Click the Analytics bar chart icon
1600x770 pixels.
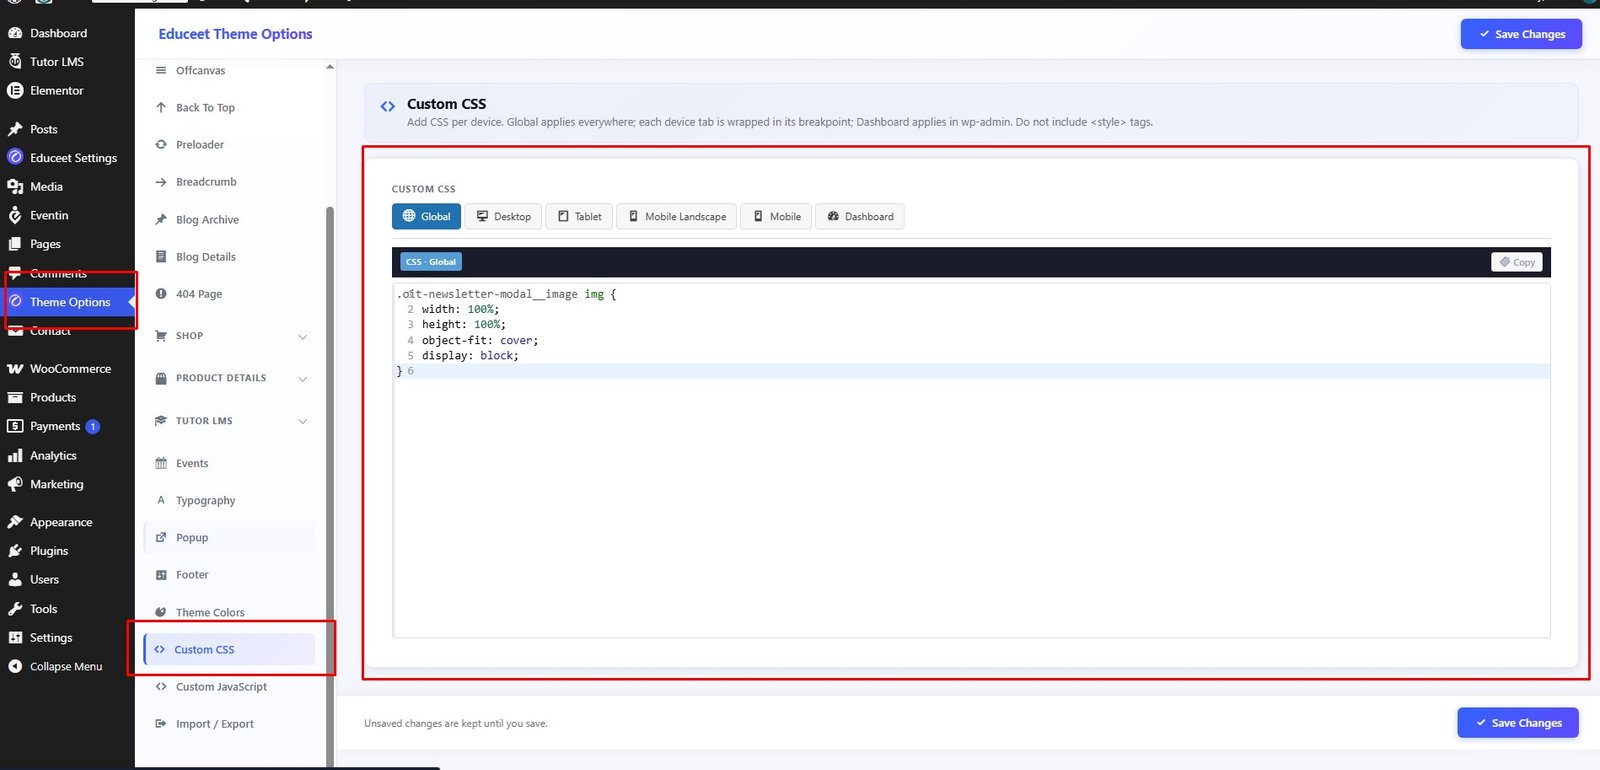15,456
